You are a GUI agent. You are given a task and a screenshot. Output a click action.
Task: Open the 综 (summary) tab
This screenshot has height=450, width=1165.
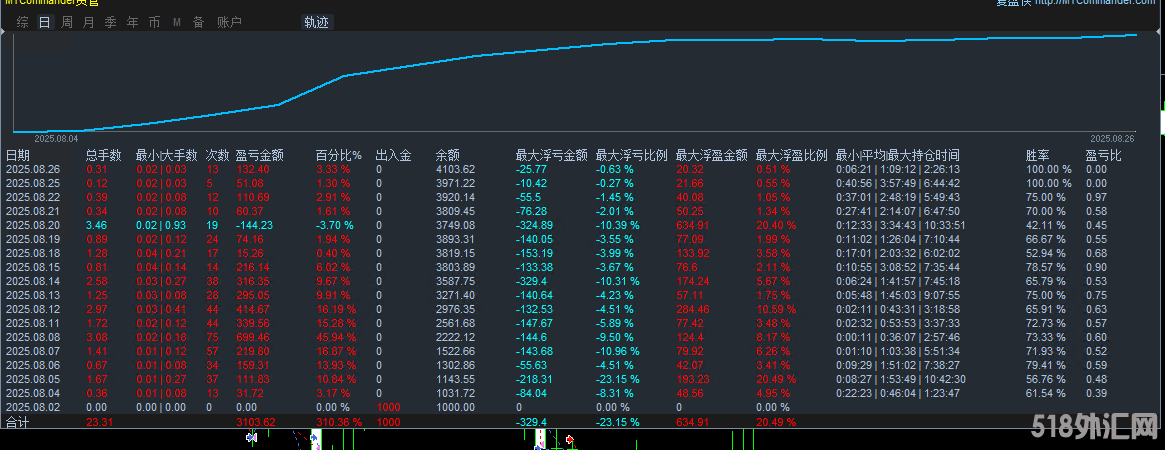(23, 22)
